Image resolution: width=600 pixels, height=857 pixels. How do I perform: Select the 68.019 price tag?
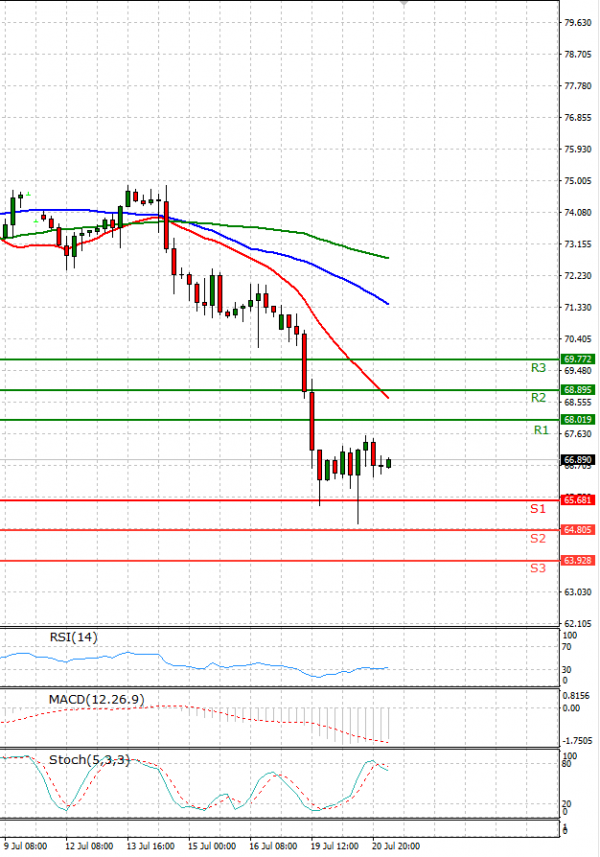coord(578,419)
